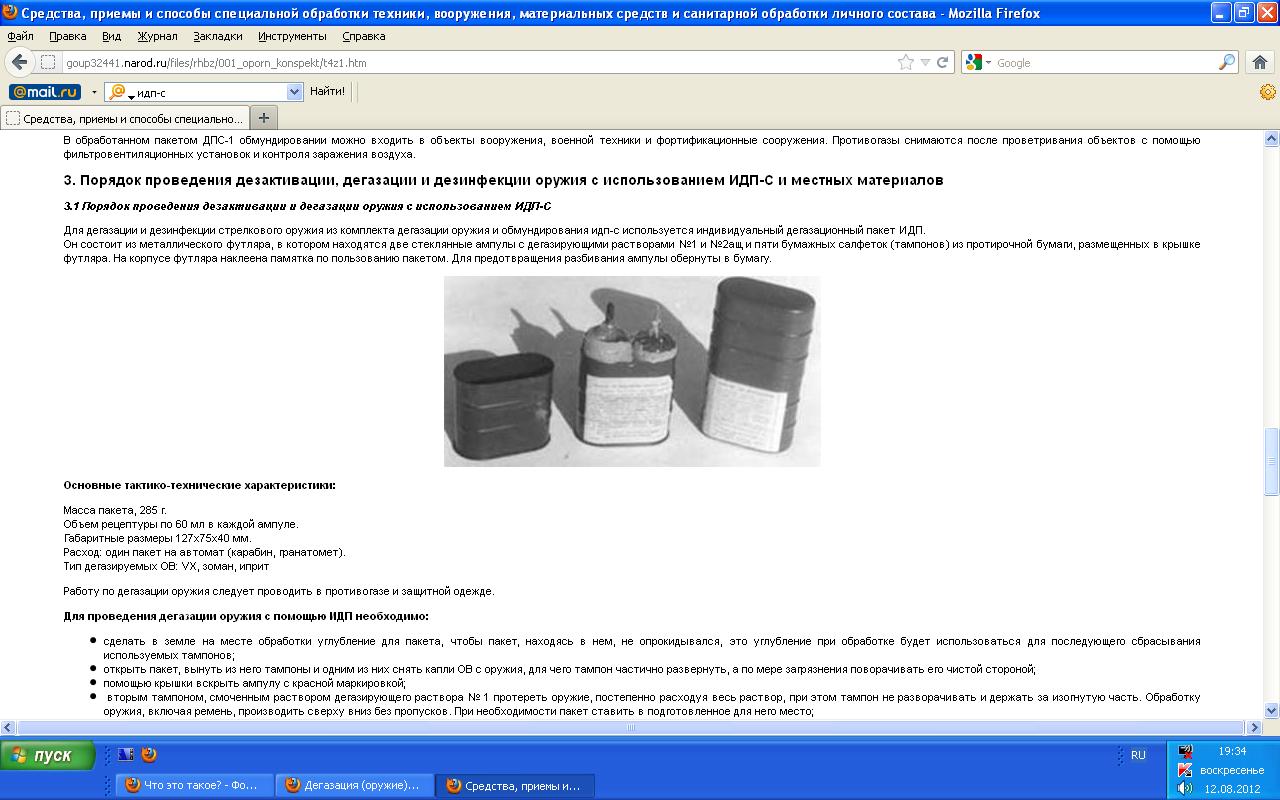
Task: Click the search magnifier in Google box
Action: 1226,62
